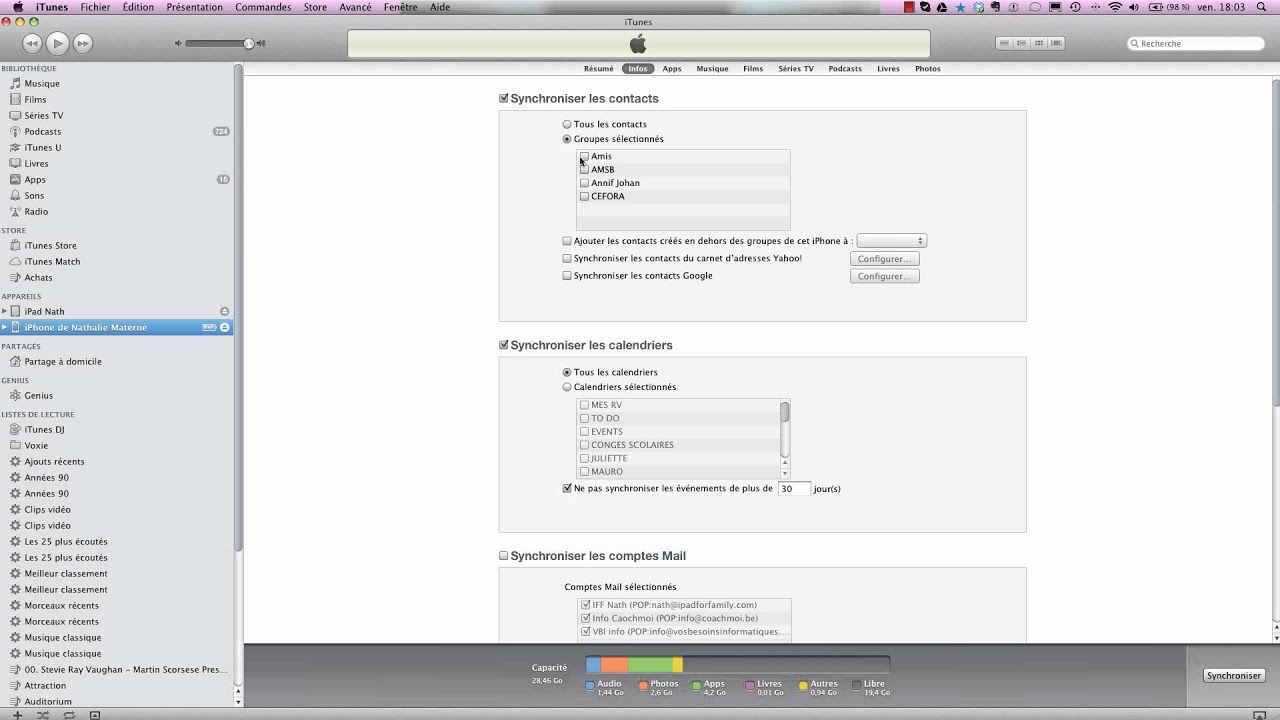Eject iPhone de Nathalie Materne

click(x=224, y=327)
